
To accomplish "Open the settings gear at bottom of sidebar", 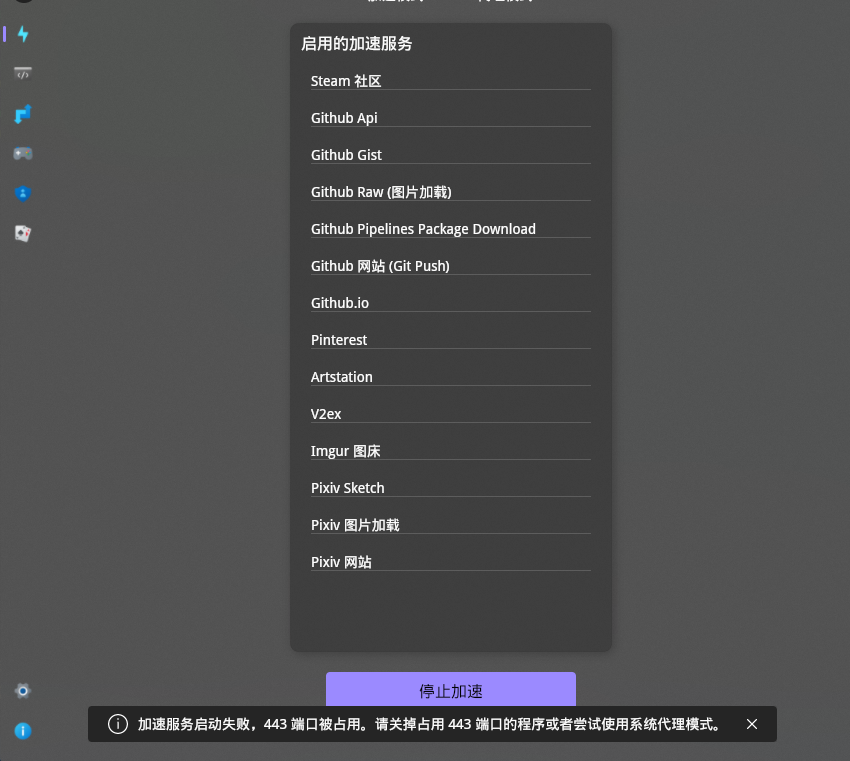I will pyautogui.click(x=22, y=690).
